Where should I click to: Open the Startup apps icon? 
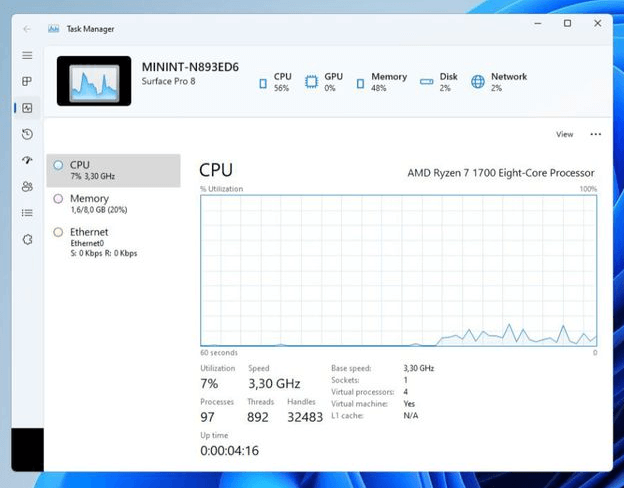[27, 160]
